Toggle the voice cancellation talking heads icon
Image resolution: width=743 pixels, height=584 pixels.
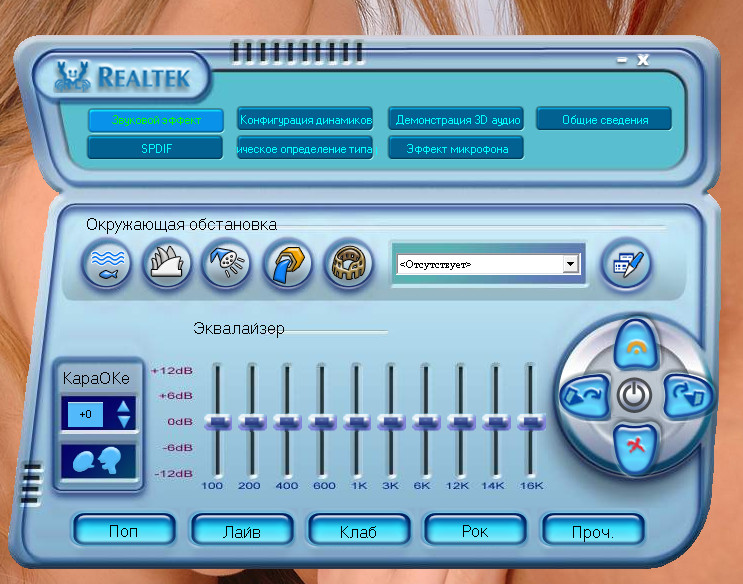tap(98, 461)
